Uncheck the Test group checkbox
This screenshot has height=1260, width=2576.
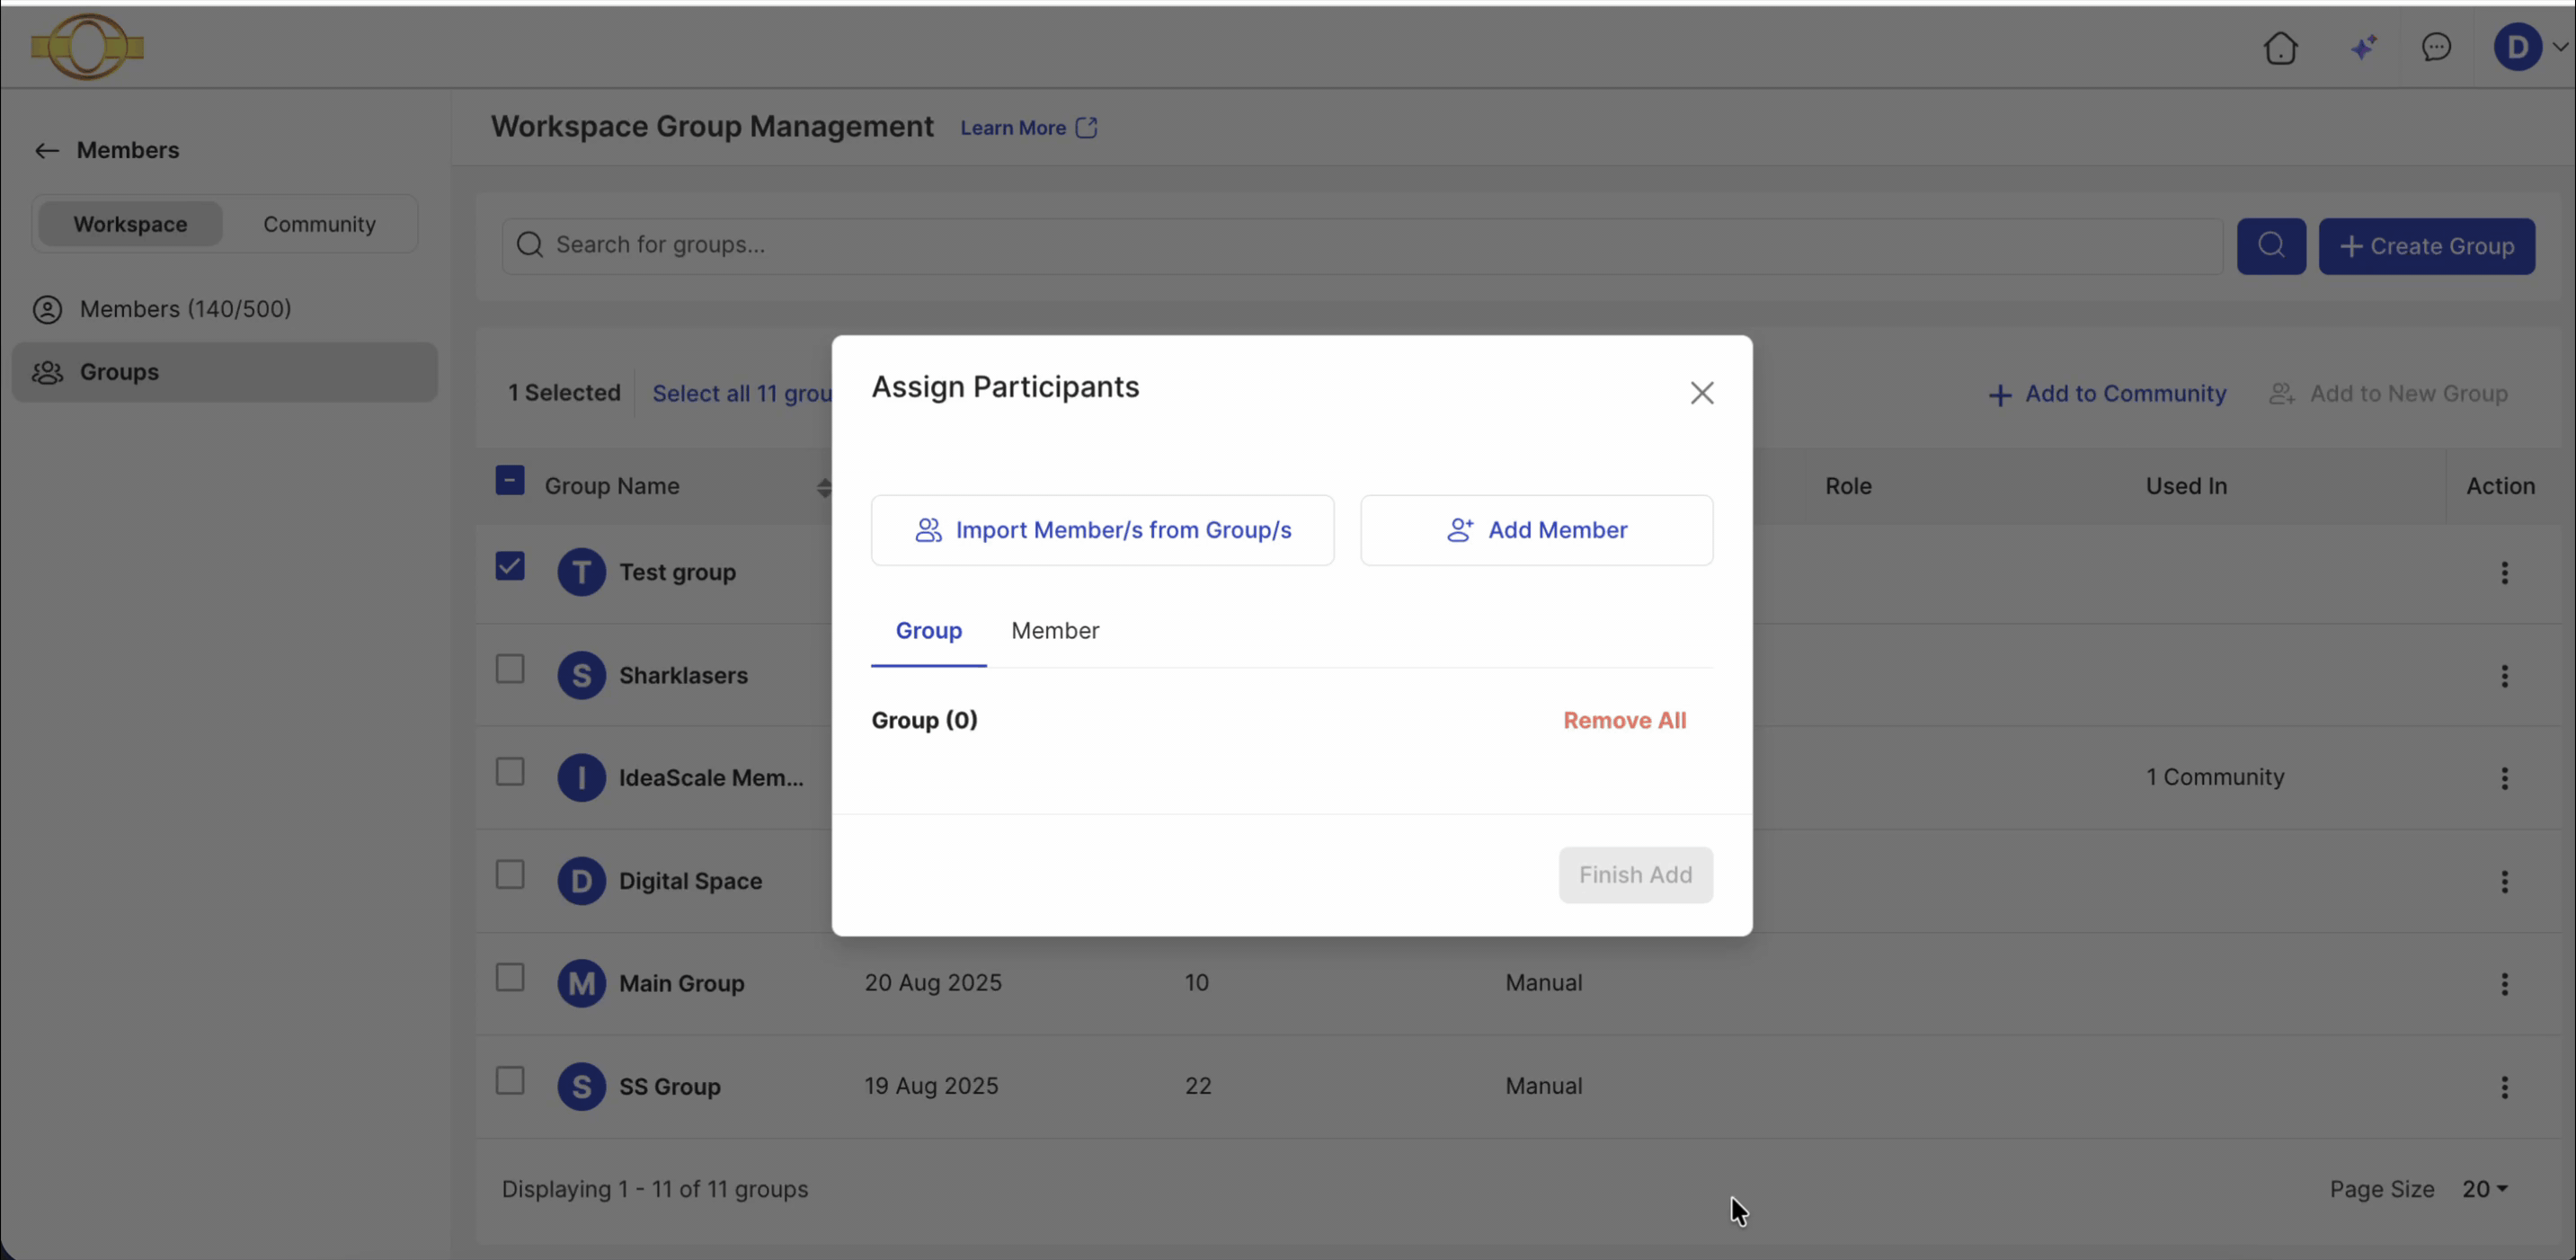coord(510,567)
